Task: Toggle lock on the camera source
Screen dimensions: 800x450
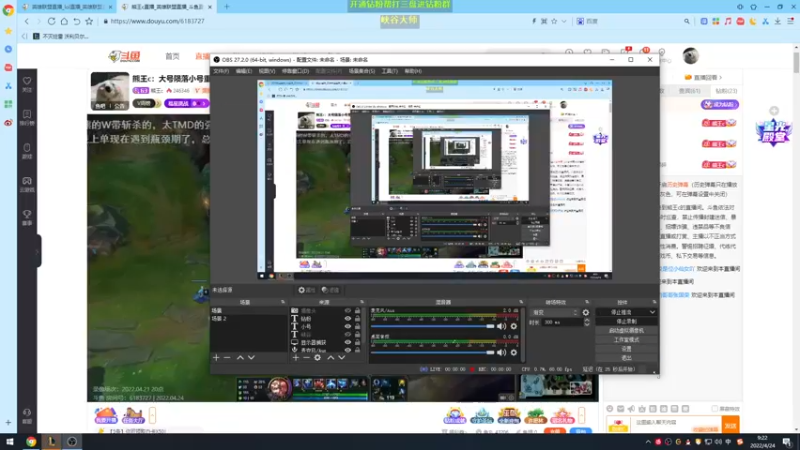Action: coord(357,310)
